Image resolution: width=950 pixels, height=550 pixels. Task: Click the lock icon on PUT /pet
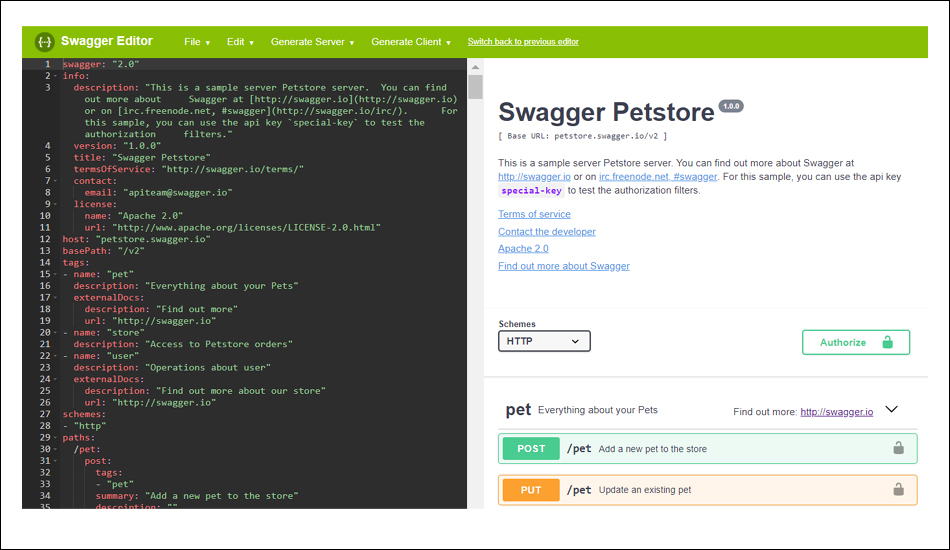click(x=899, y=489)
